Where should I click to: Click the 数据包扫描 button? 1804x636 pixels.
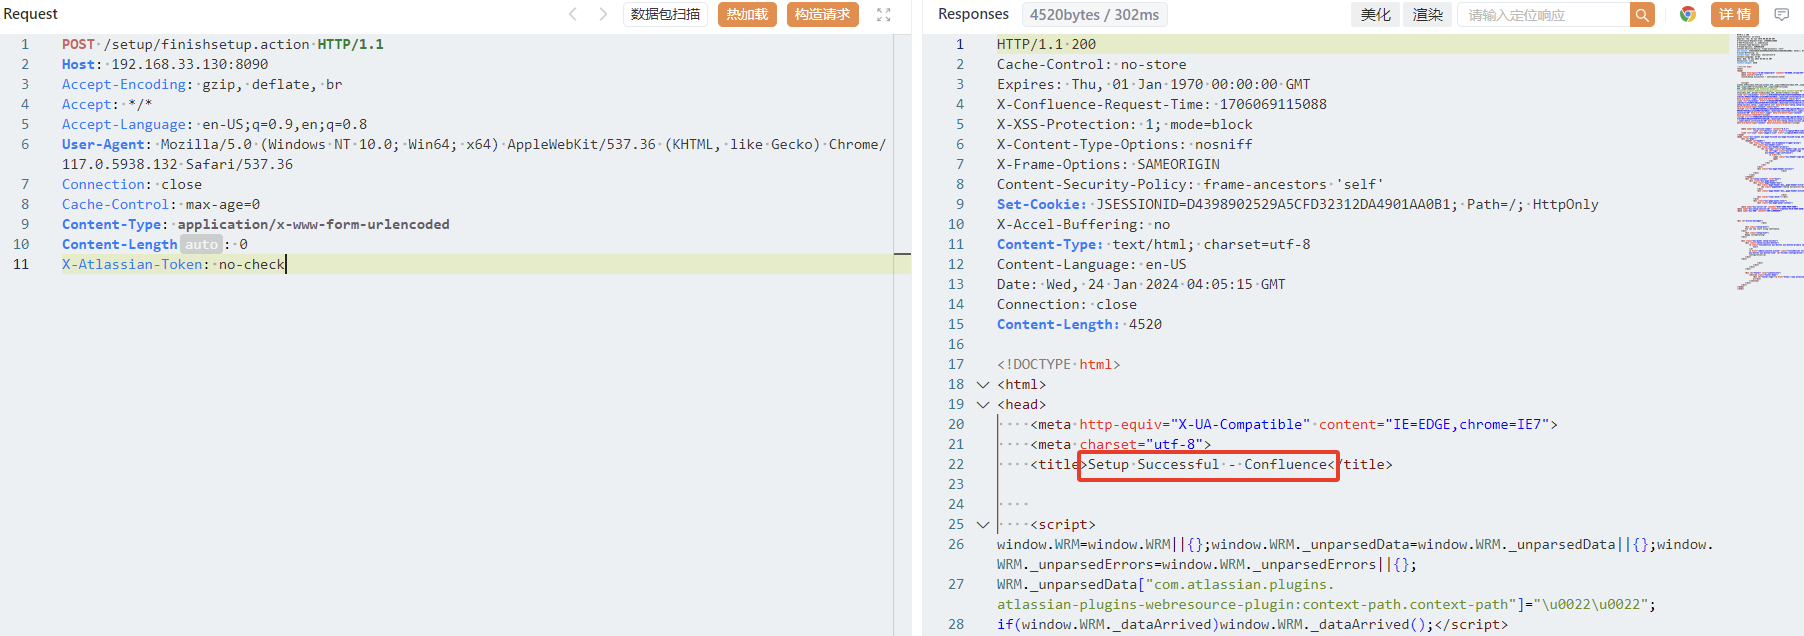pos(665,14)
